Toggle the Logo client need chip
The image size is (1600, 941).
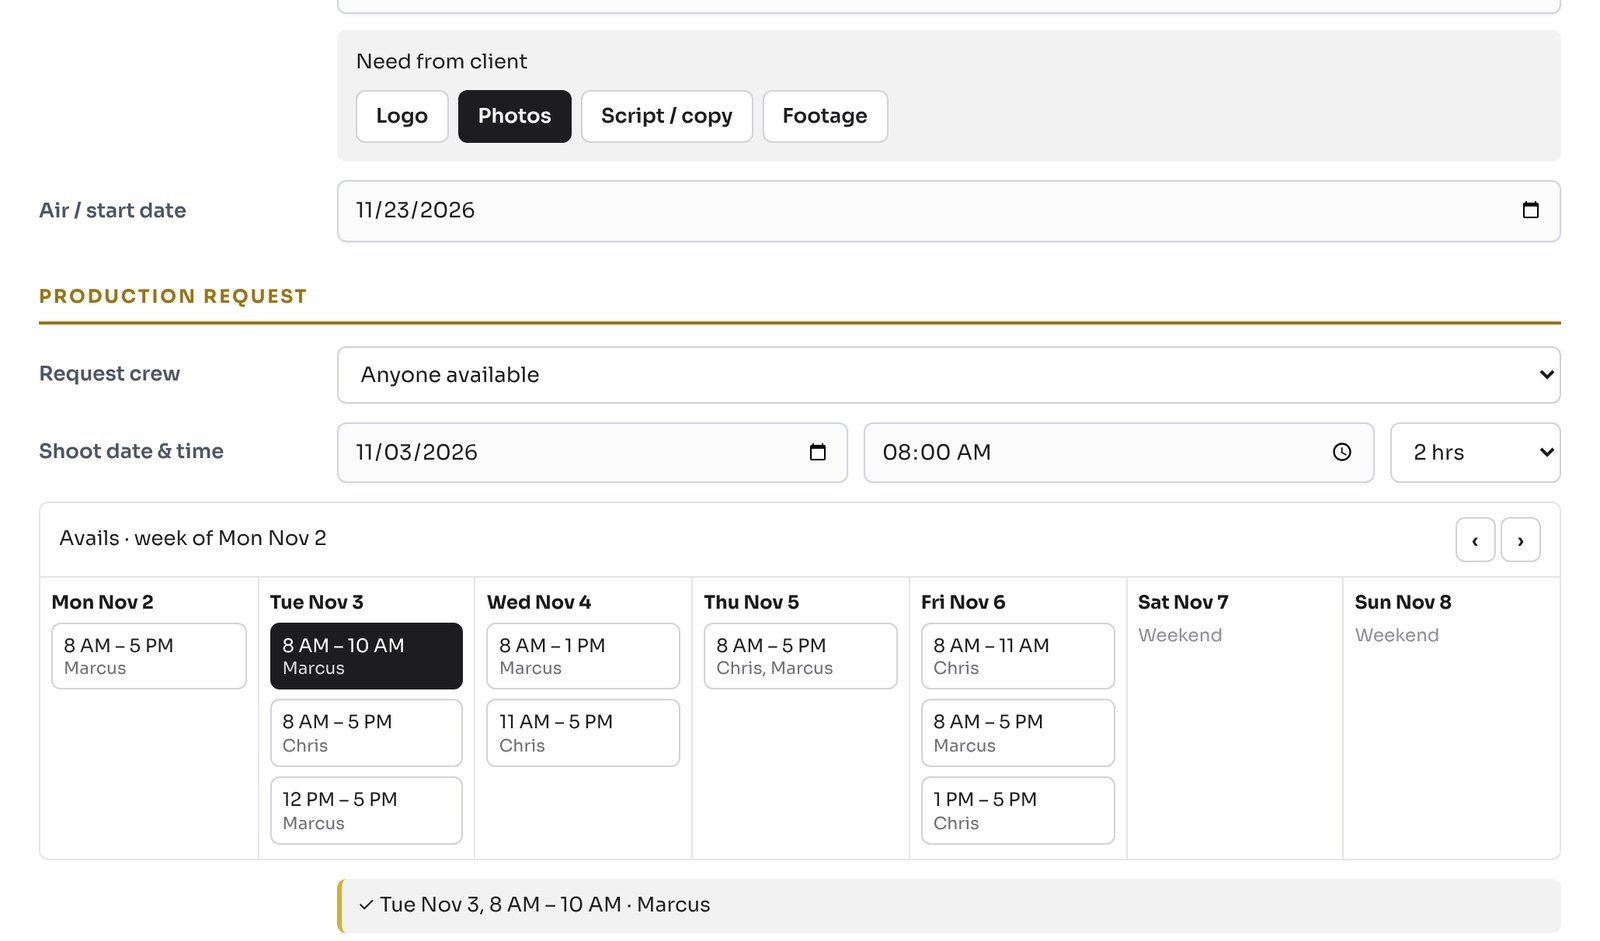coord(402,116)
